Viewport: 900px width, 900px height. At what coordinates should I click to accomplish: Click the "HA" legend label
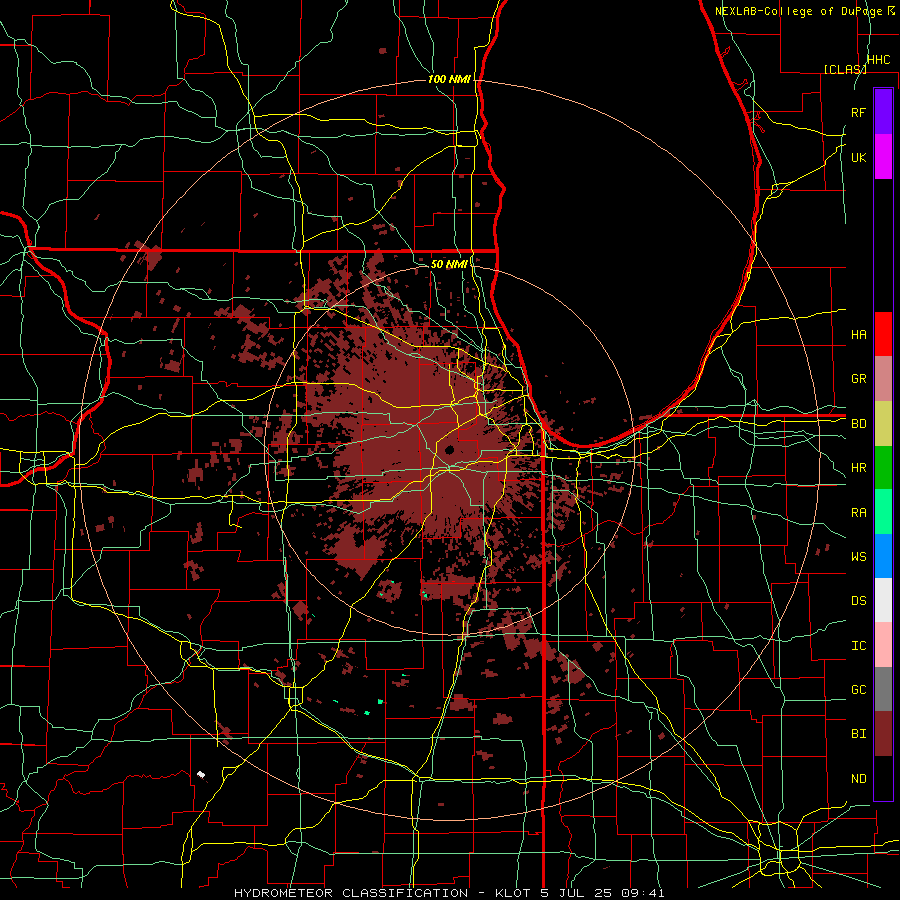(858, 334)
